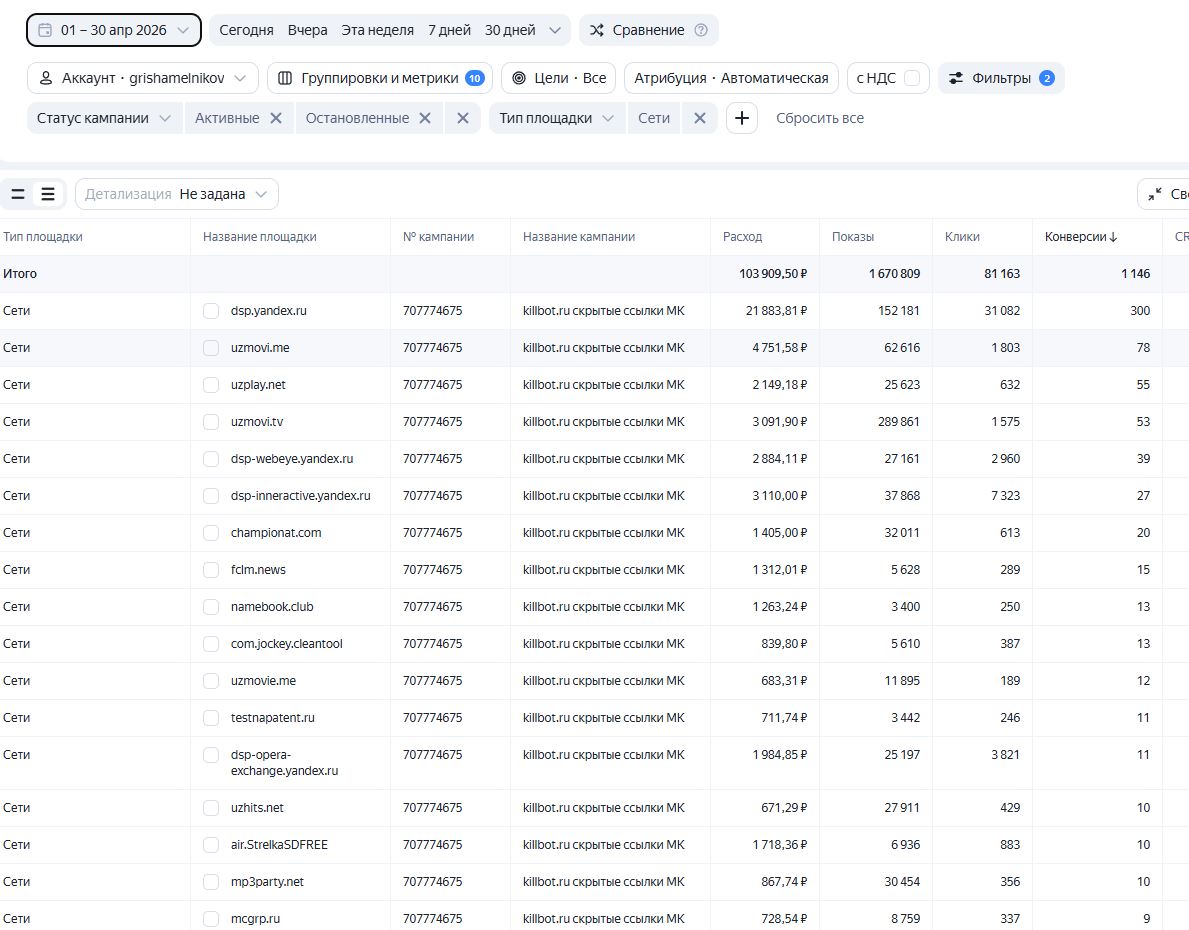Click the sort arrow next to Конверсии
The width and height of the screenshot is (1189, 930).
(1113, 237)
